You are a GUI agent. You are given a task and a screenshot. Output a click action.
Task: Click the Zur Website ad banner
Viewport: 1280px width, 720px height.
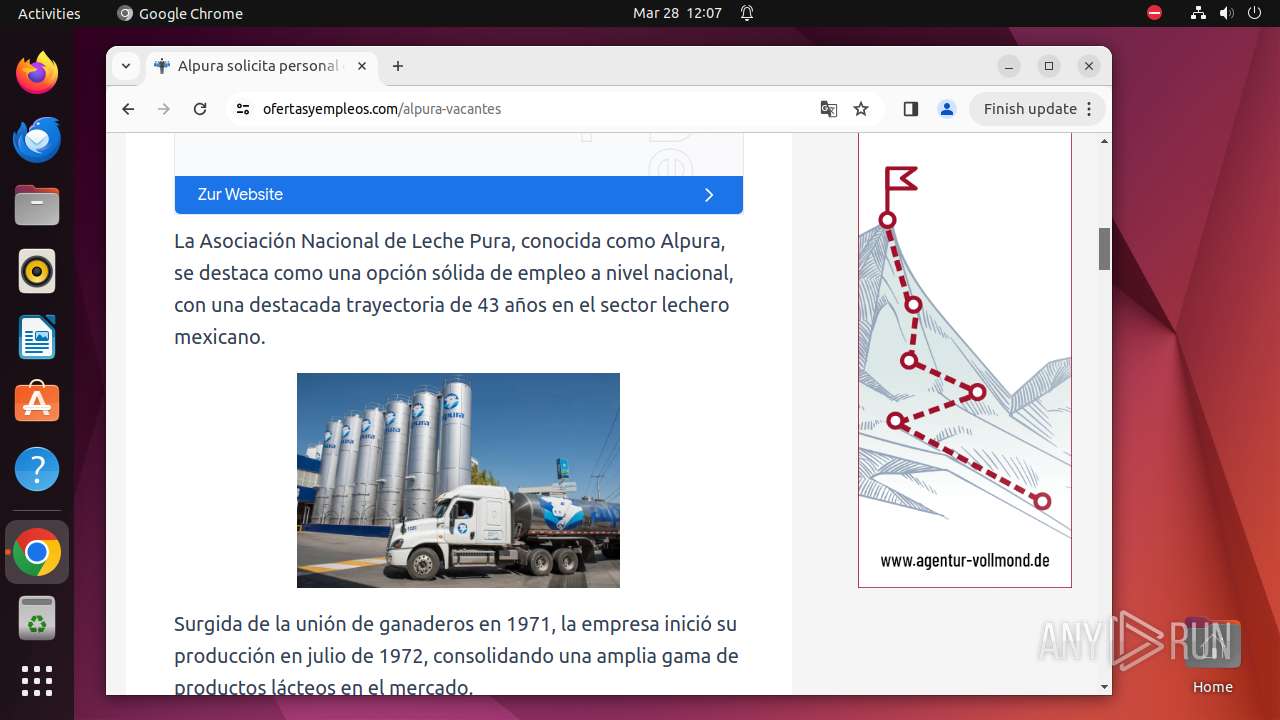(459, 194)
